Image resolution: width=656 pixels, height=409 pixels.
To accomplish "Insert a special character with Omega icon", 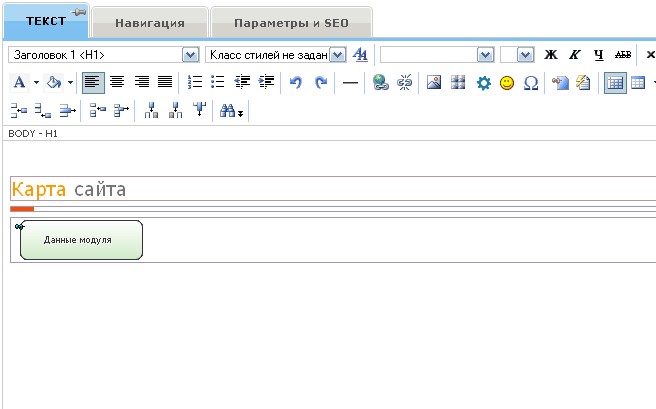I will point(531,83).
